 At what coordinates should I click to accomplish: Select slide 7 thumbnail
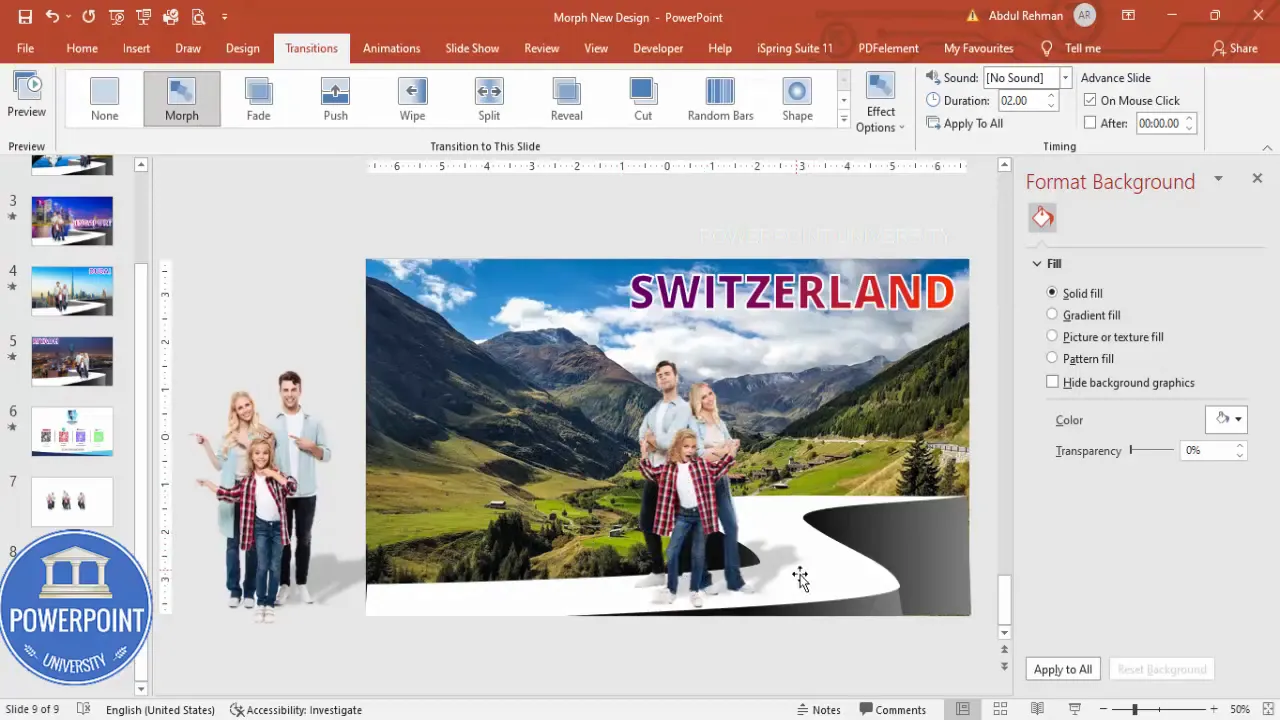(72, 501)
